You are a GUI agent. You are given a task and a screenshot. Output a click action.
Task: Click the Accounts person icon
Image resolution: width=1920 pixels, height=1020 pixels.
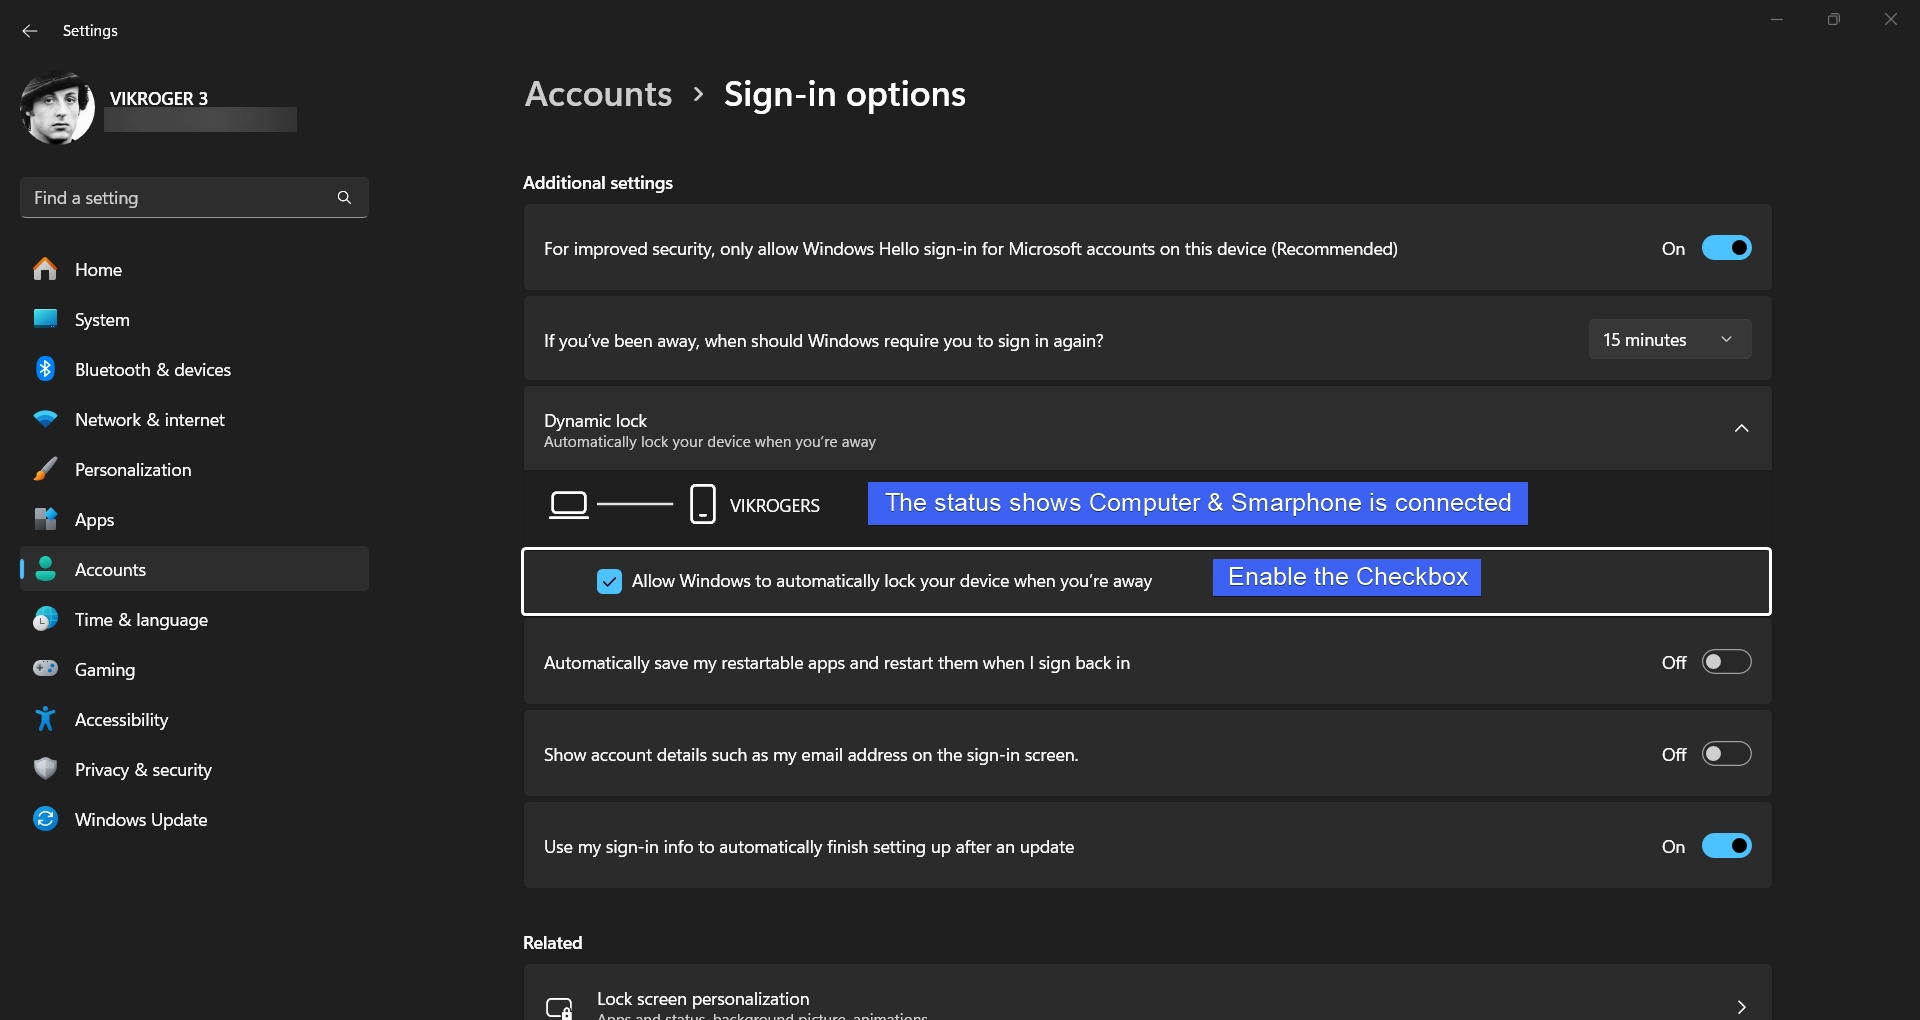click(45, 569)
